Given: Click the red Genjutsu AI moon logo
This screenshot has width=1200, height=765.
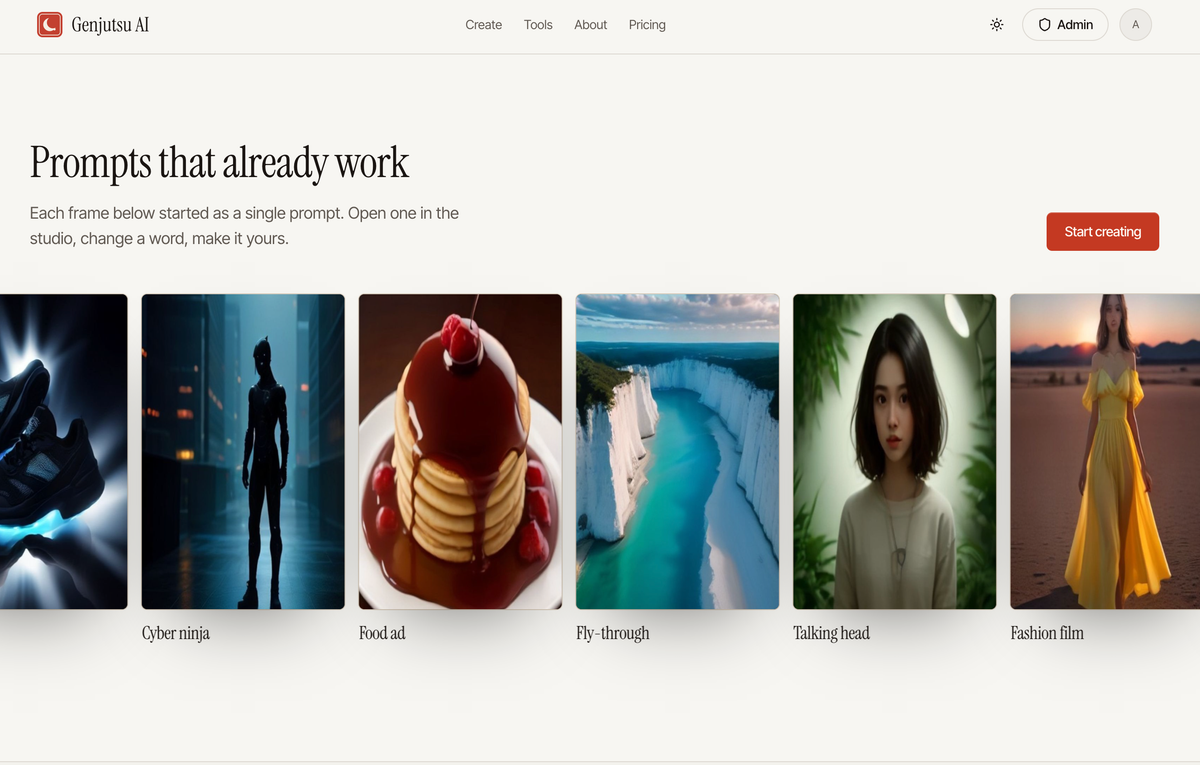Looking at the screenshot, I should [50, 25].
